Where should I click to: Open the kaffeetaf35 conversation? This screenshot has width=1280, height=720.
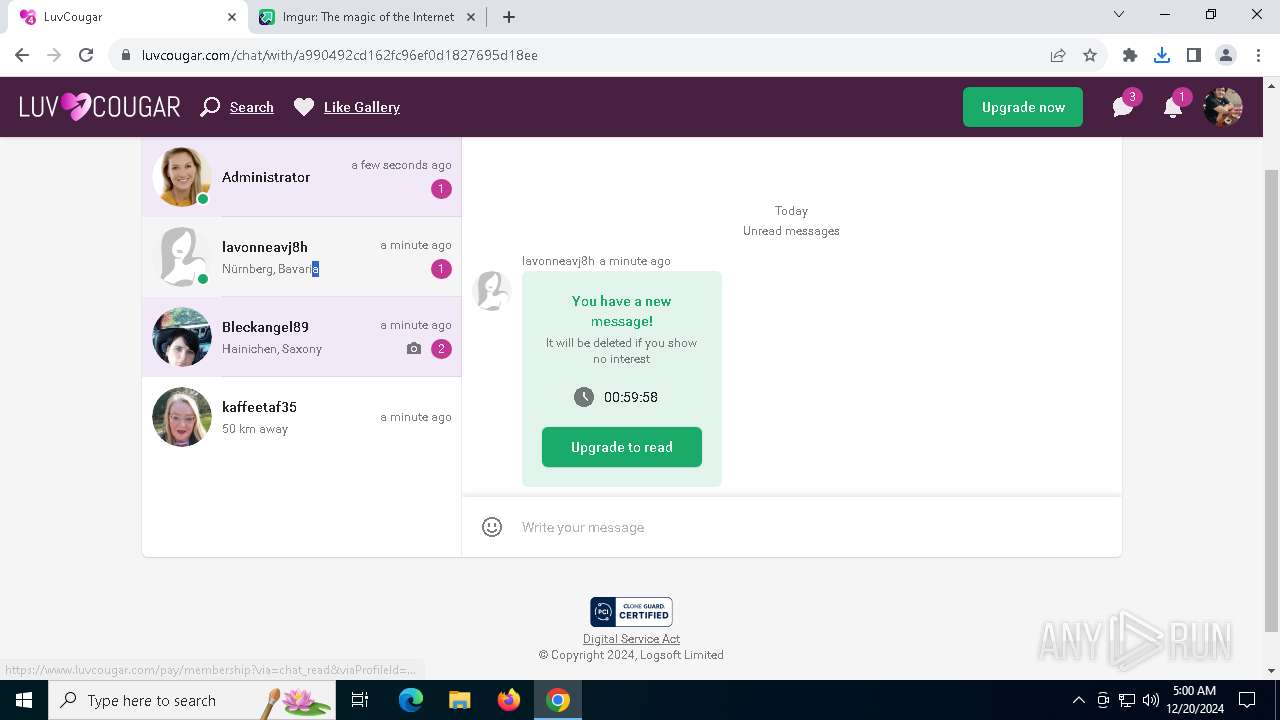coord(301,417)
